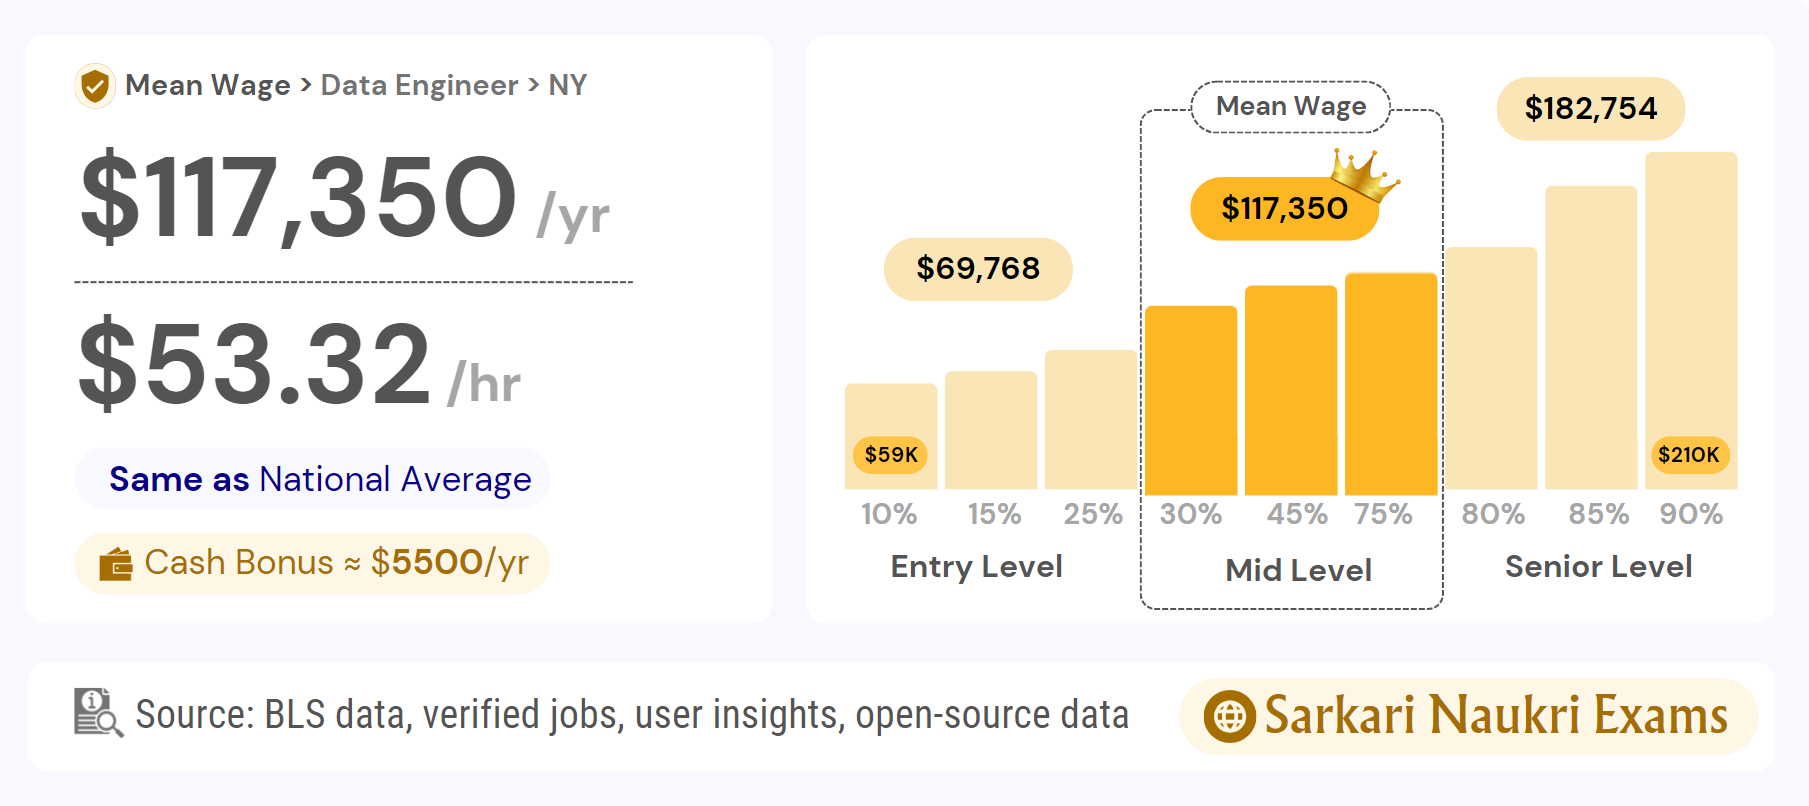
Task: Click the globe icon beside Sarkari Naukri
Action: coord(1229,716)
